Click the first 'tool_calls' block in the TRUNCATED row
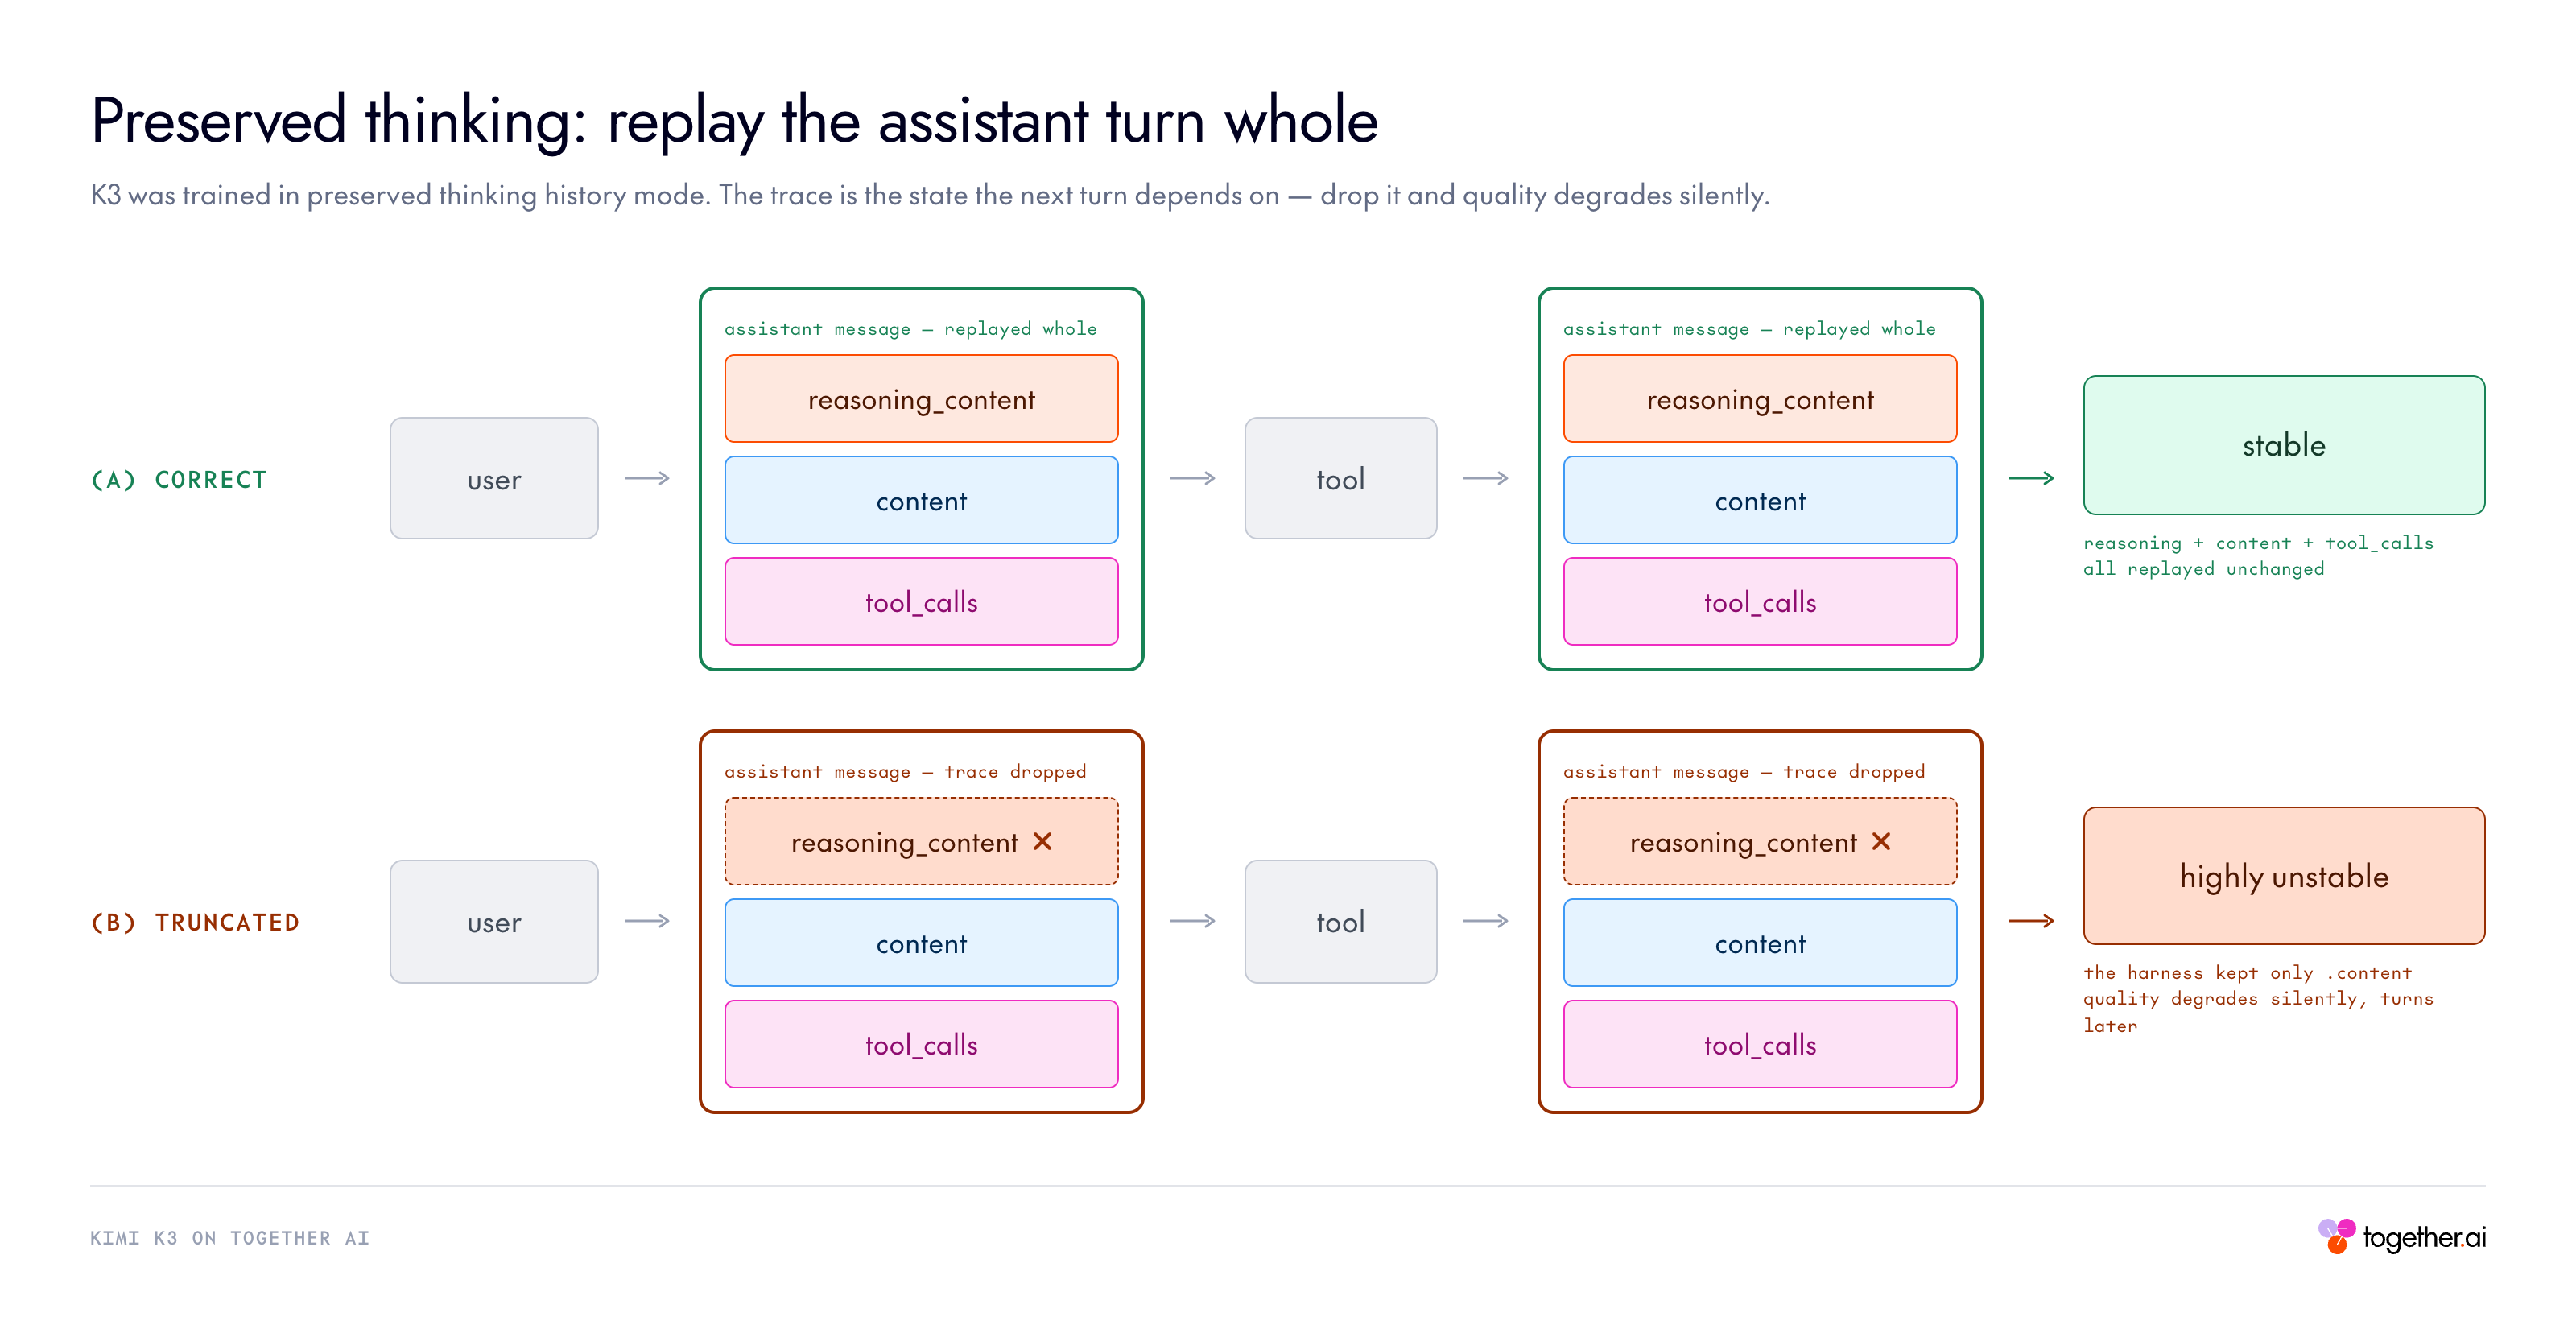The image size is (2576, 1325). pos(921,1044)
